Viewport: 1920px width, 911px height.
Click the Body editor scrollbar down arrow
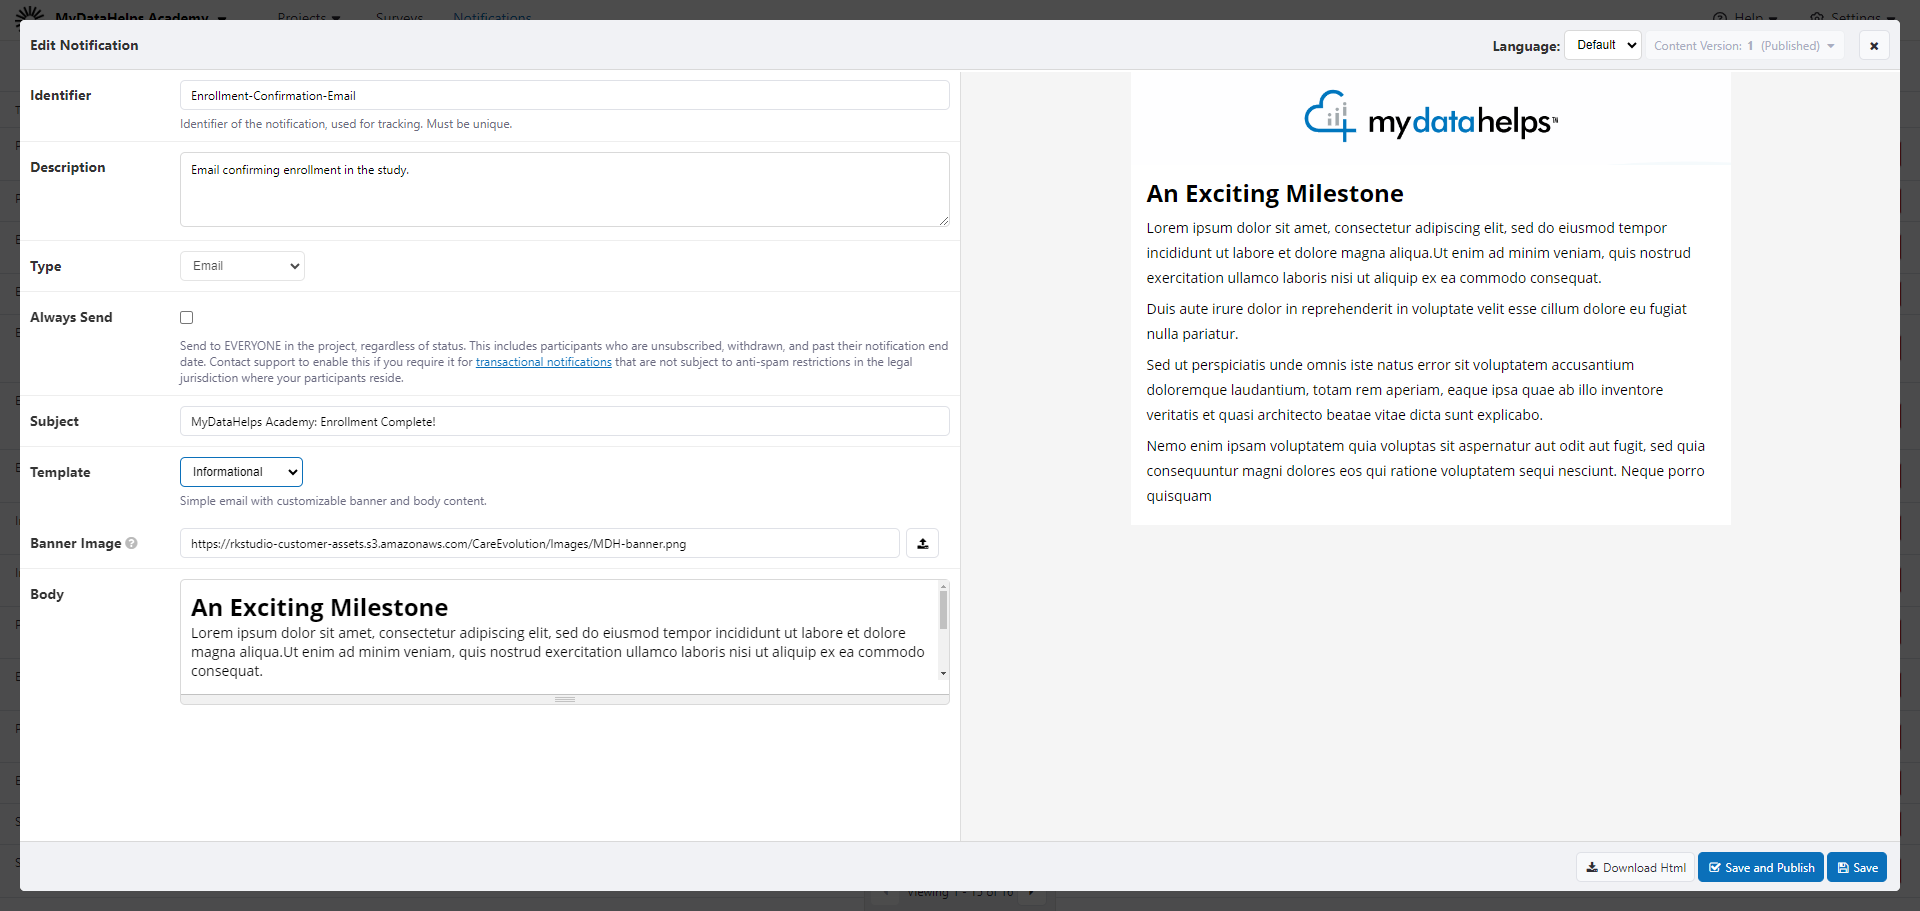[x=943, y=674]
